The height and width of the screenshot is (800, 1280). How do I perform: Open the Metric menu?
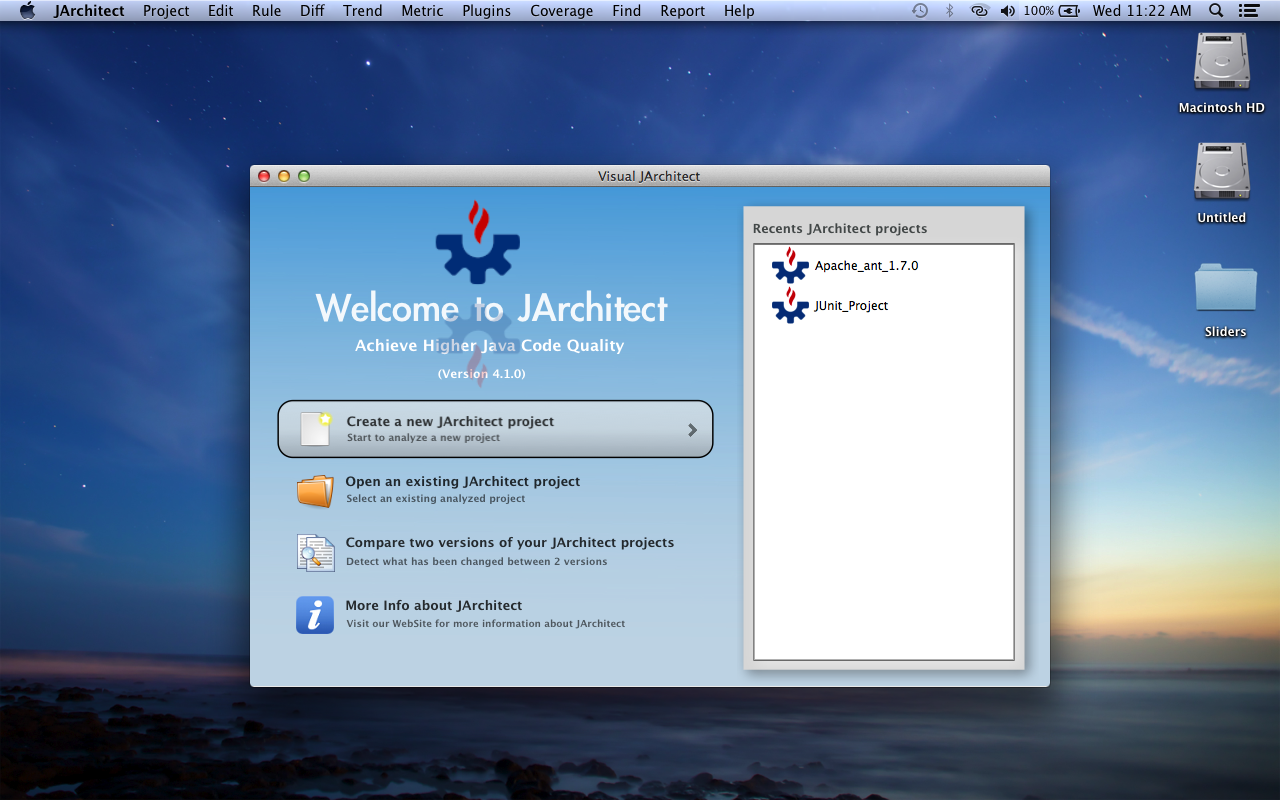(x=422, y=11)
